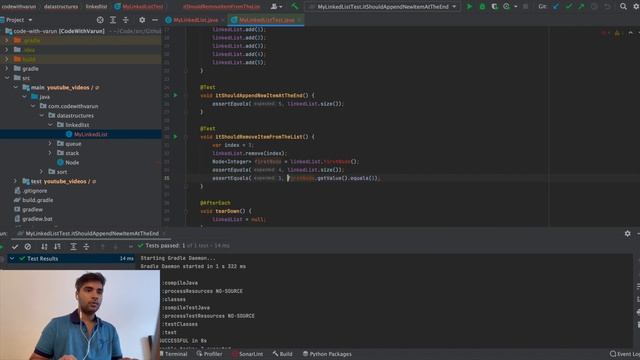
Task: Click Select Opened File target icon
Action: 100,20
